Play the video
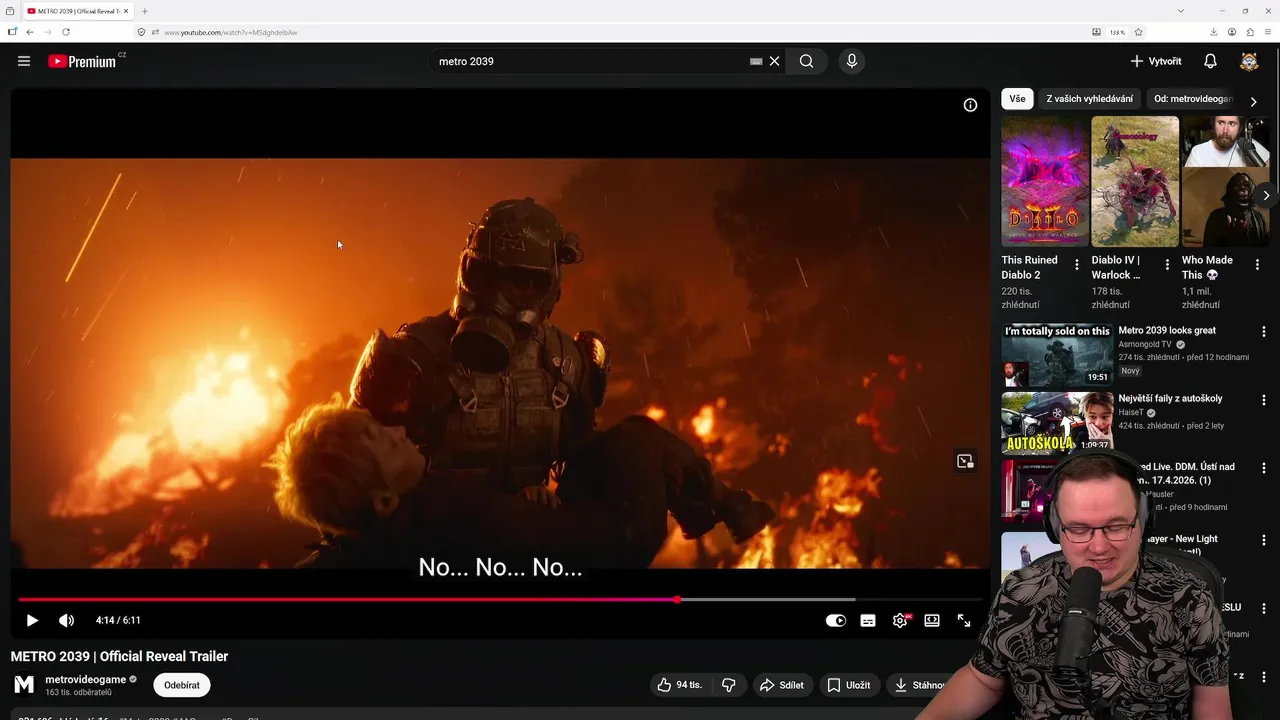The image size is (1280, 720). click(32, 620)
